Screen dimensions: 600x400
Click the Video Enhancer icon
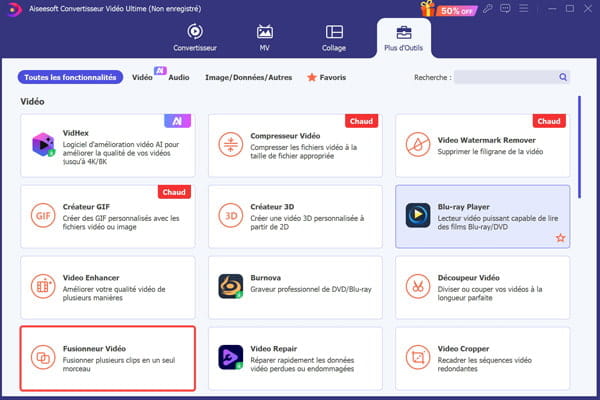pos(44,286)
